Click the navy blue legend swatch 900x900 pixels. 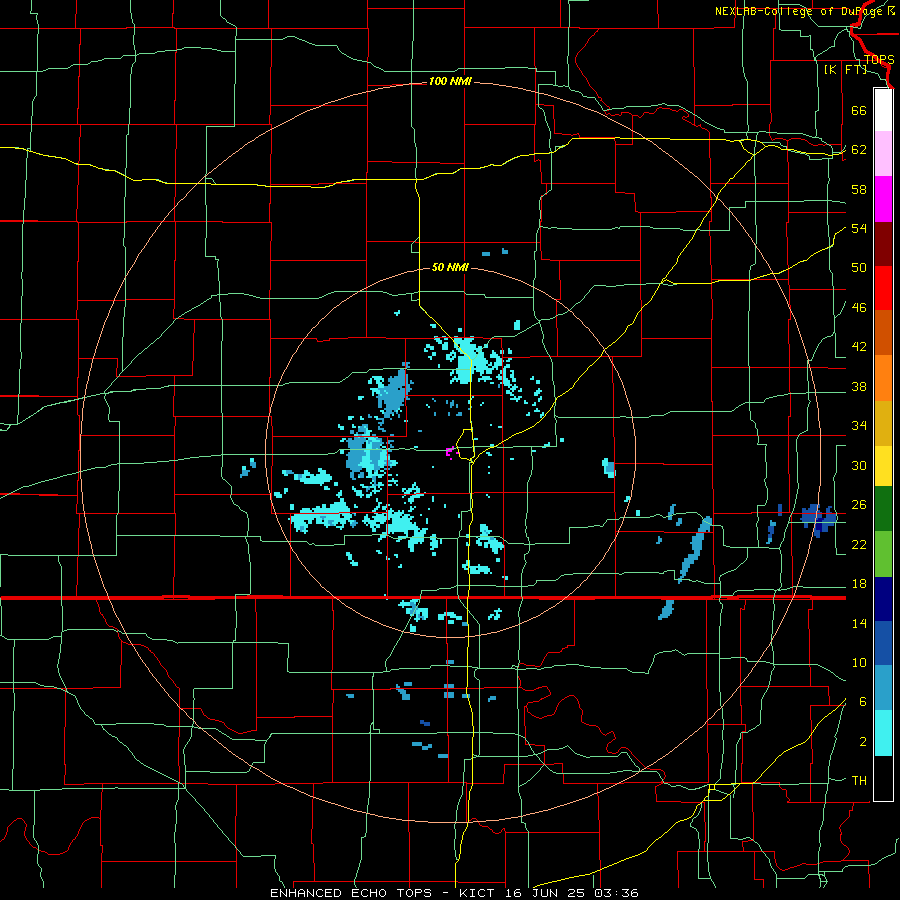click(883, 599)
